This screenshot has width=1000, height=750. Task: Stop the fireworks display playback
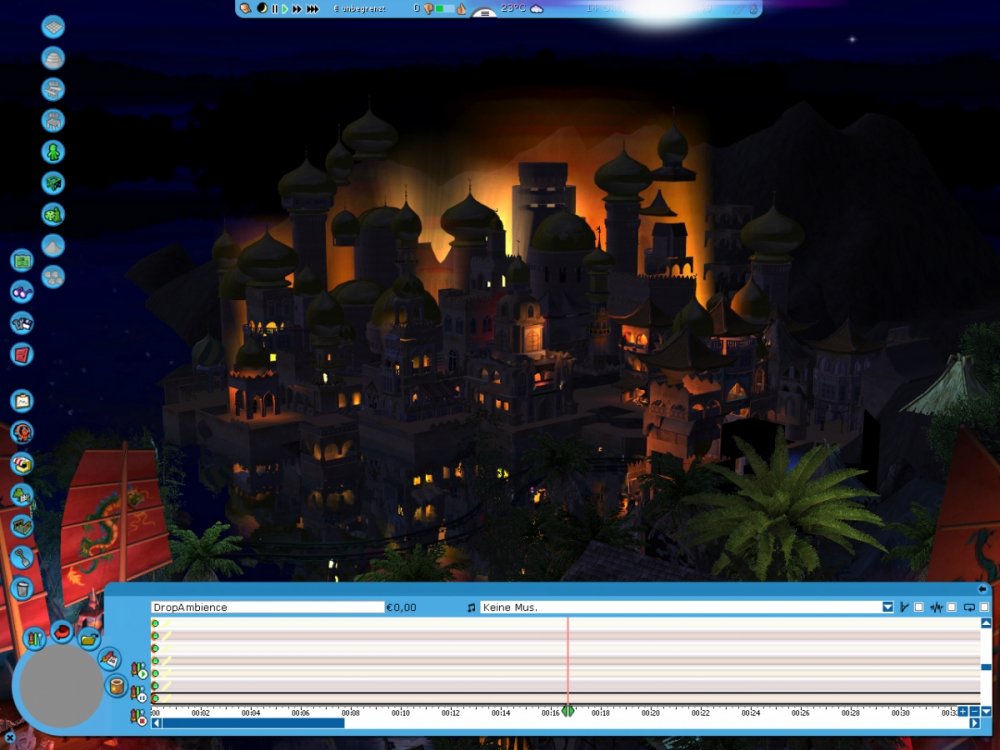click(142, 719)
